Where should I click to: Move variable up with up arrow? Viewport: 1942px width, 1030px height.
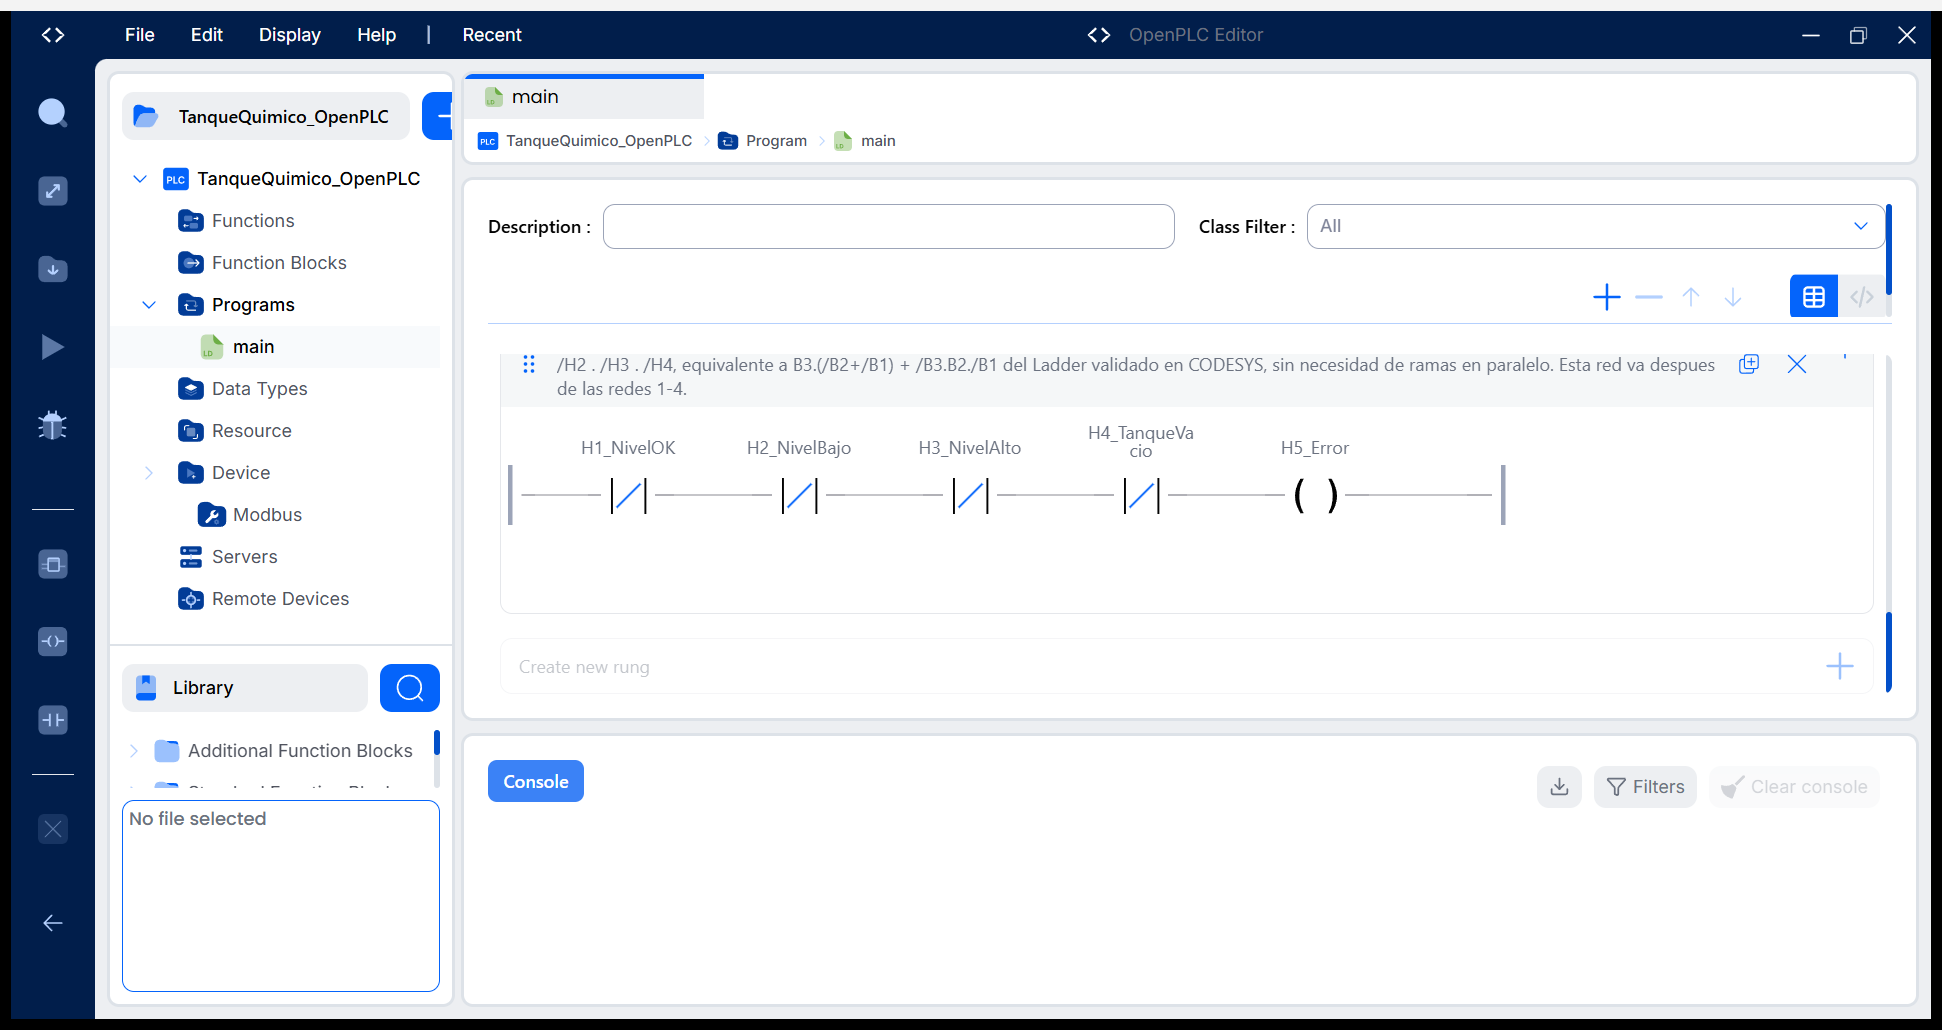coord(1691,297)
